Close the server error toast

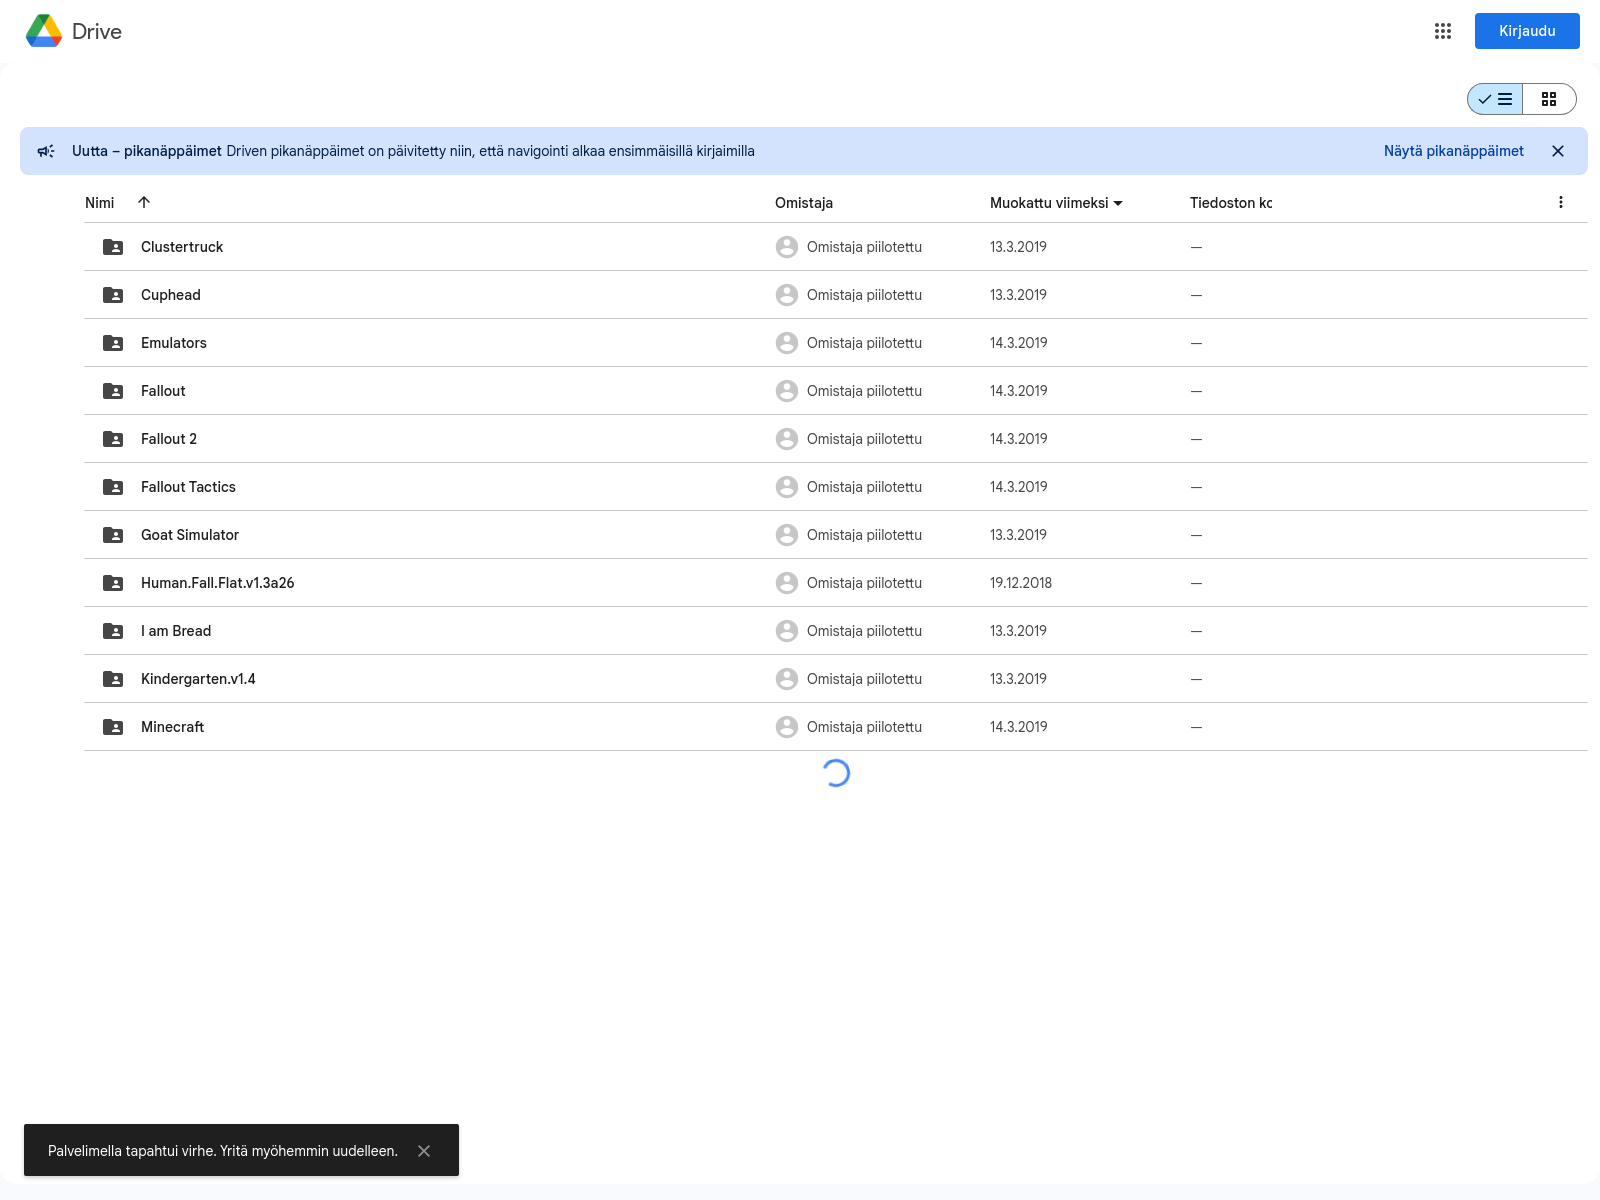coord(424,1151)
